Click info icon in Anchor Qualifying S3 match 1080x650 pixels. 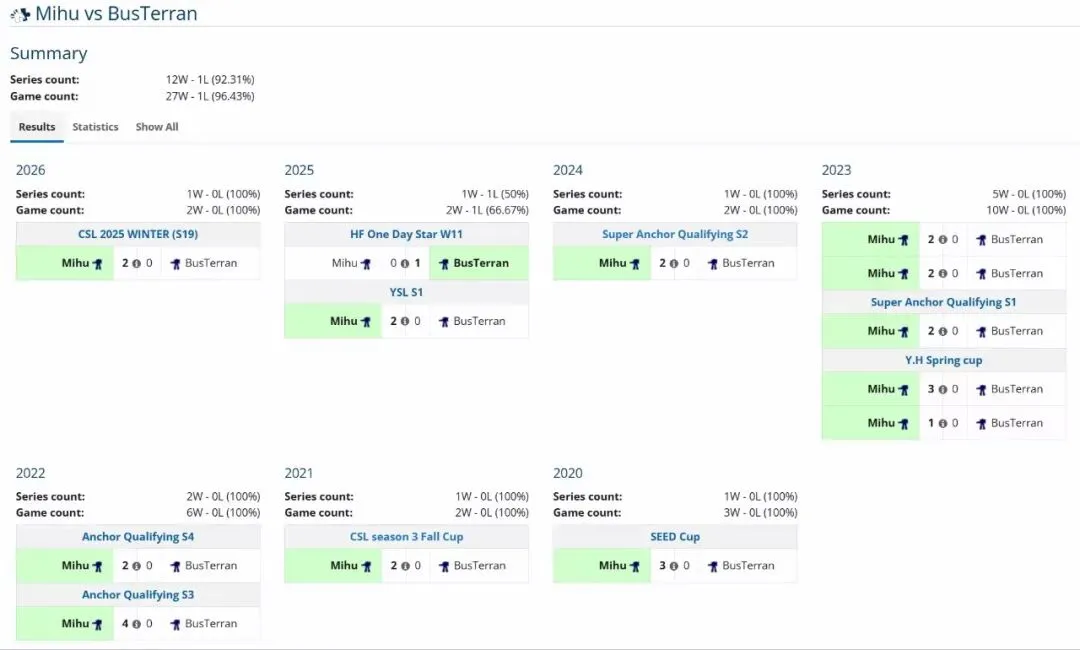coord(136,624)
